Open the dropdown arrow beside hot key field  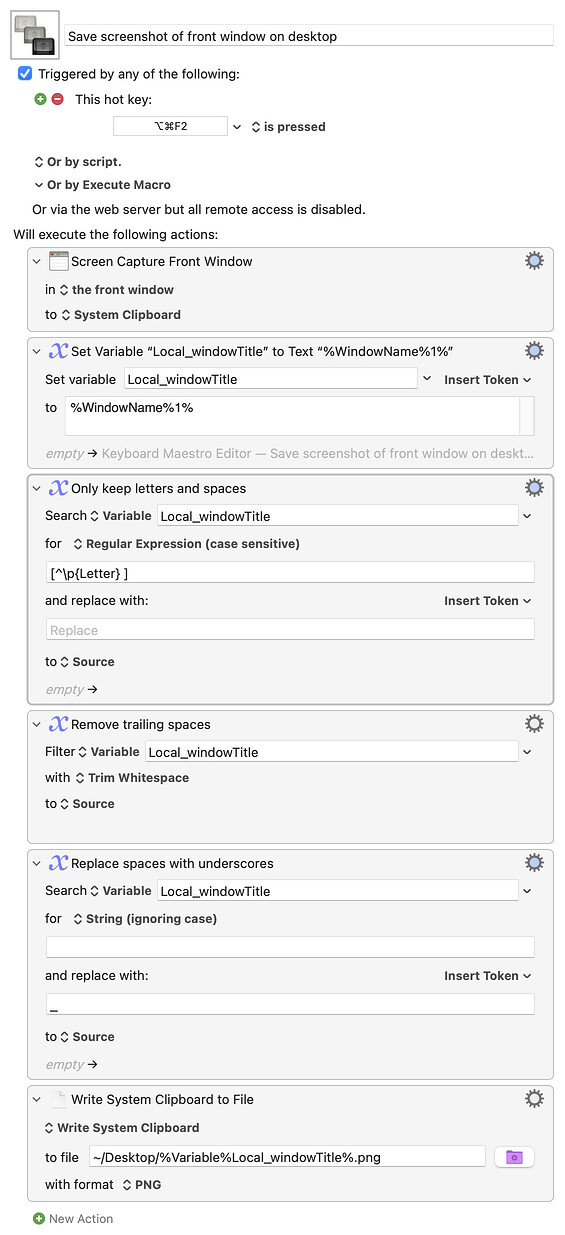(x=237, y=127)
